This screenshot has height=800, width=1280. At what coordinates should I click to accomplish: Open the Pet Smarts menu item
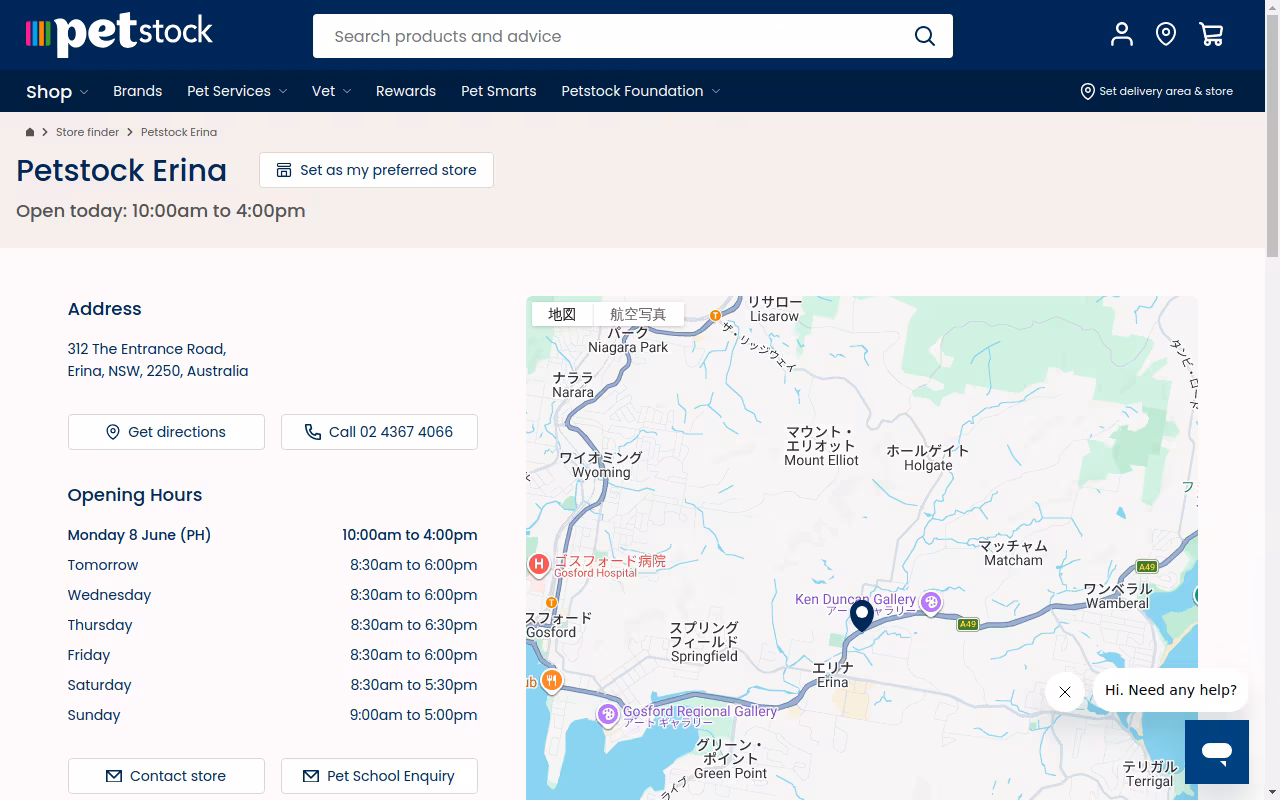click(x=499, y=91)
